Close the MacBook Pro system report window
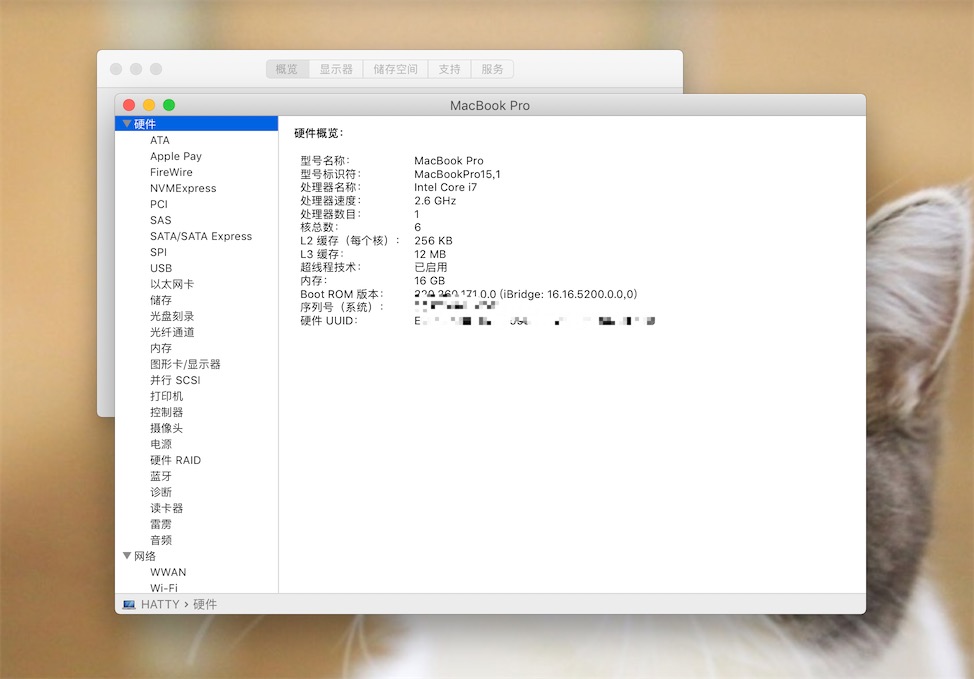The image size is (974, 679). (129, 106)
